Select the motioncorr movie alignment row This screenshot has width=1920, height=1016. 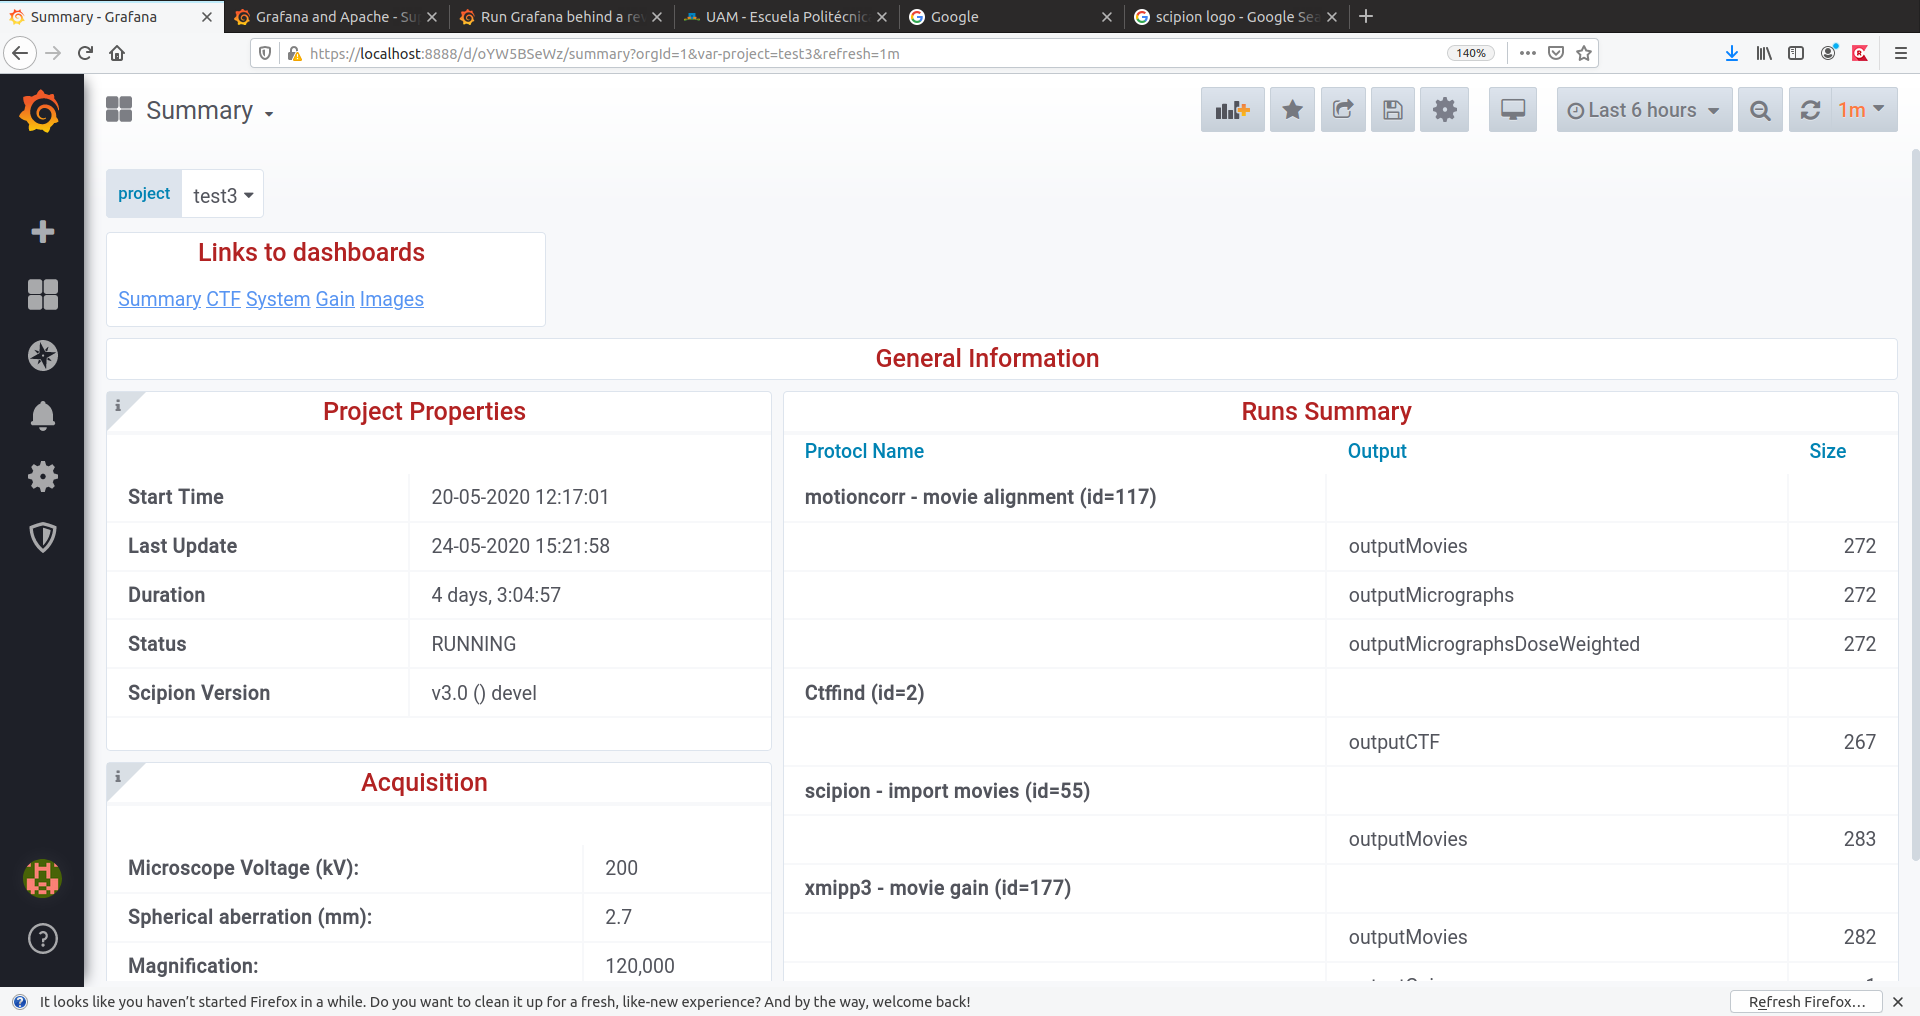tap(1340, 497)
